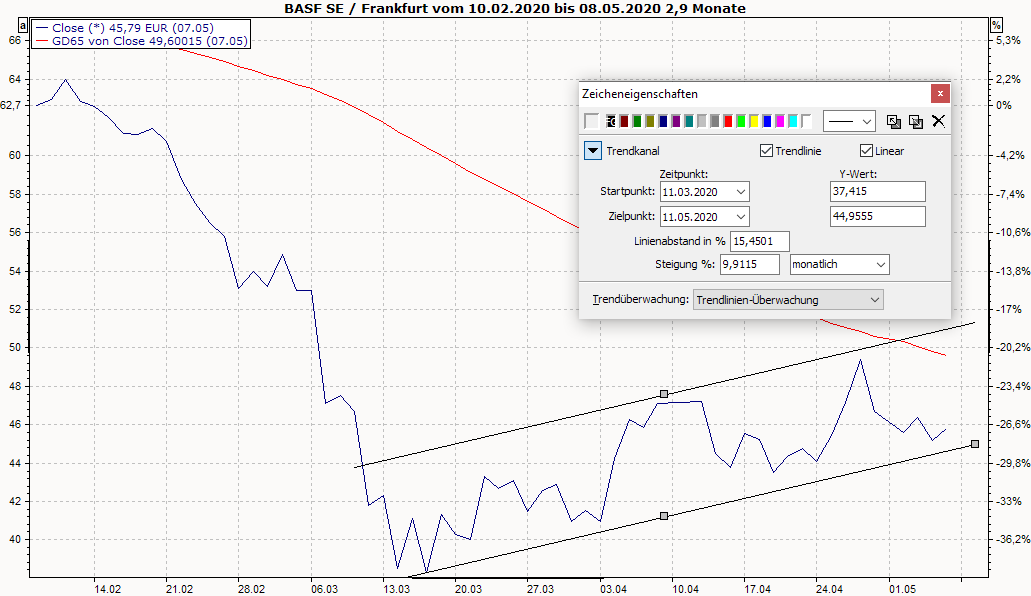Click the bring-to-front icon in drawing properties
The height and width of the screenshot is (596, 1031).
(894, 121)
